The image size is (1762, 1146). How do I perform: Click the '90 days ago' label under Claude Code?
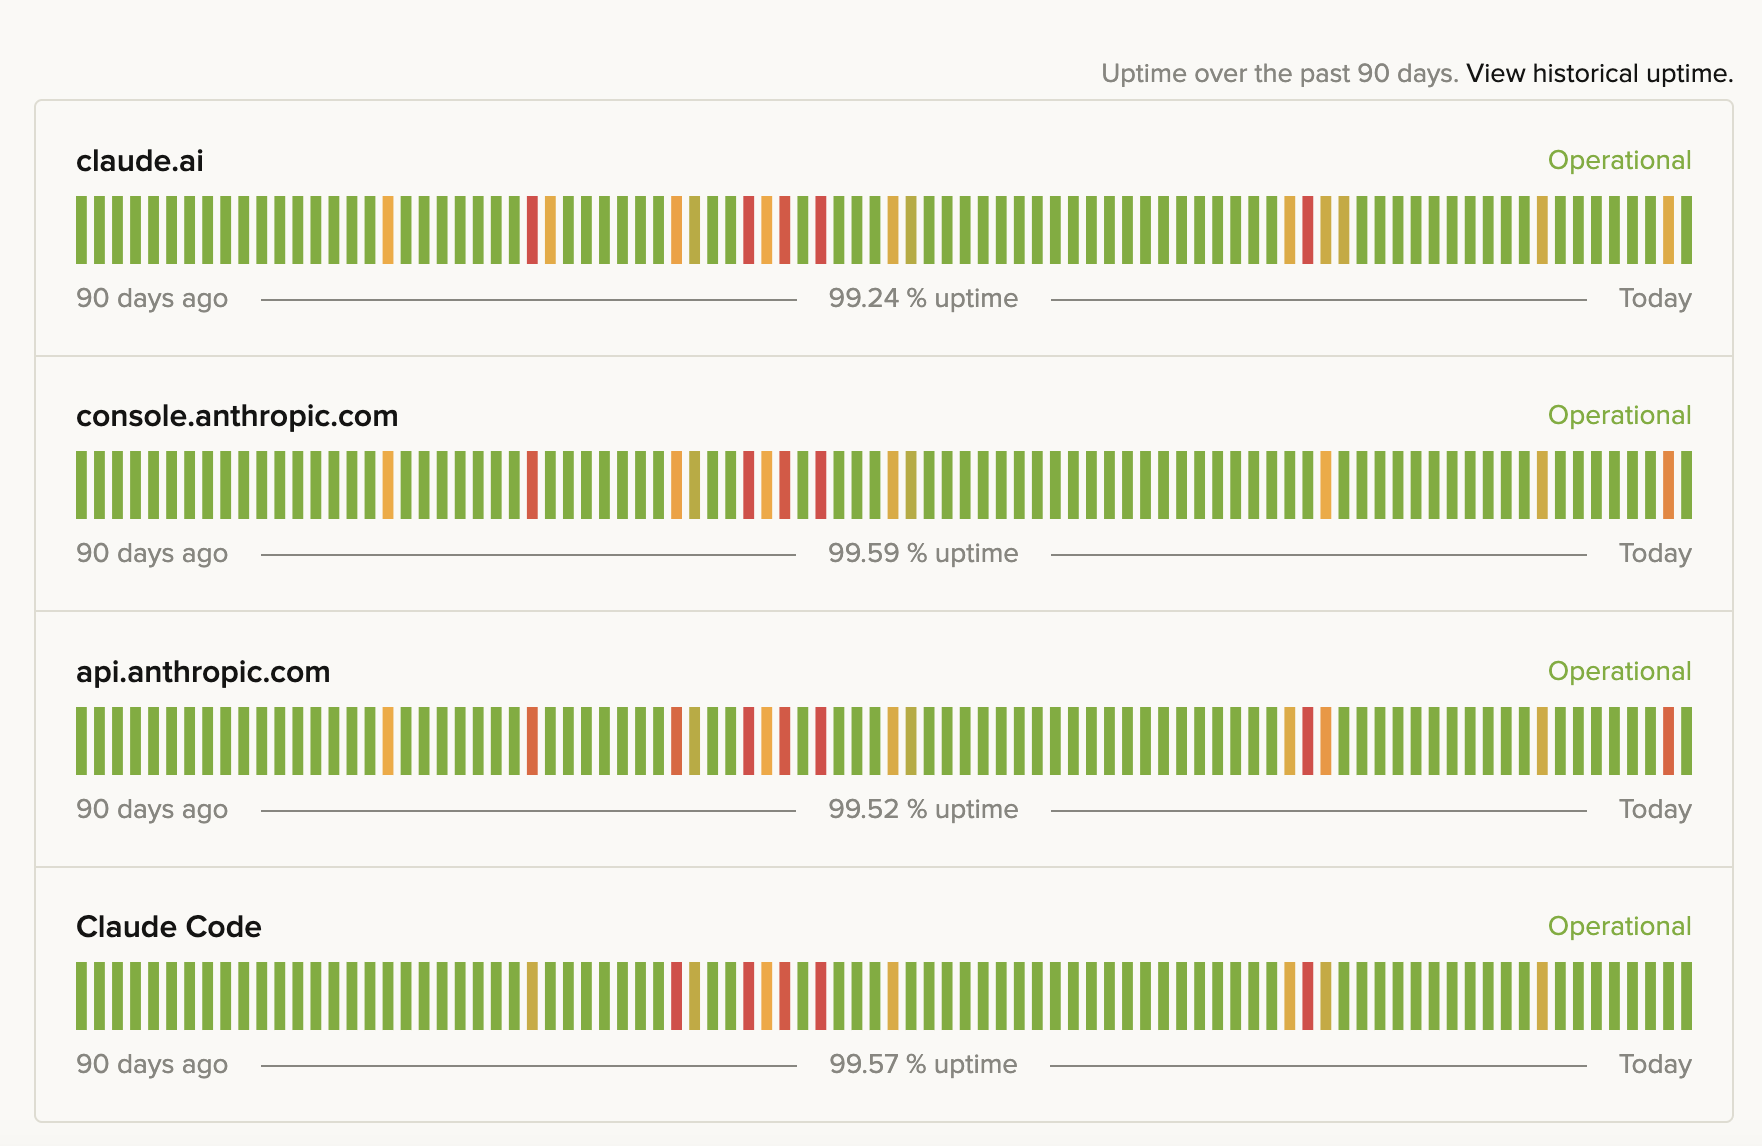[x=152, y=1064]
